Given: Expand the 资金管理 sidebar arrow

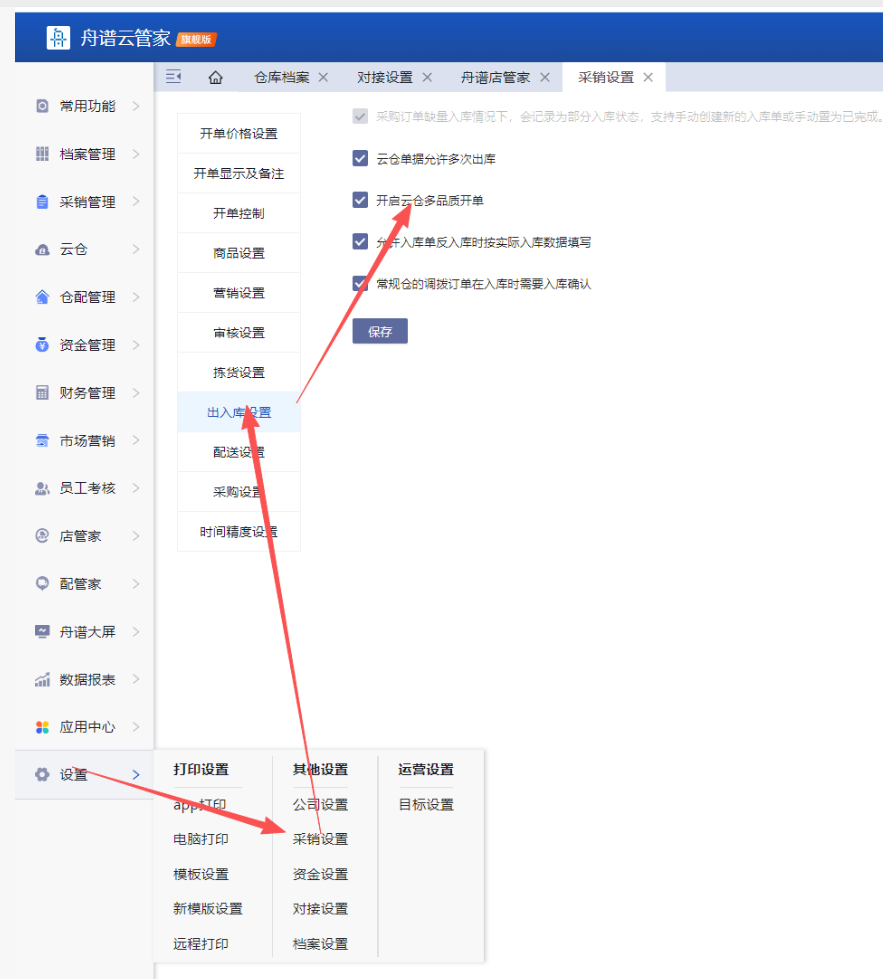Looking at the screenshot, I should (135, 345).
